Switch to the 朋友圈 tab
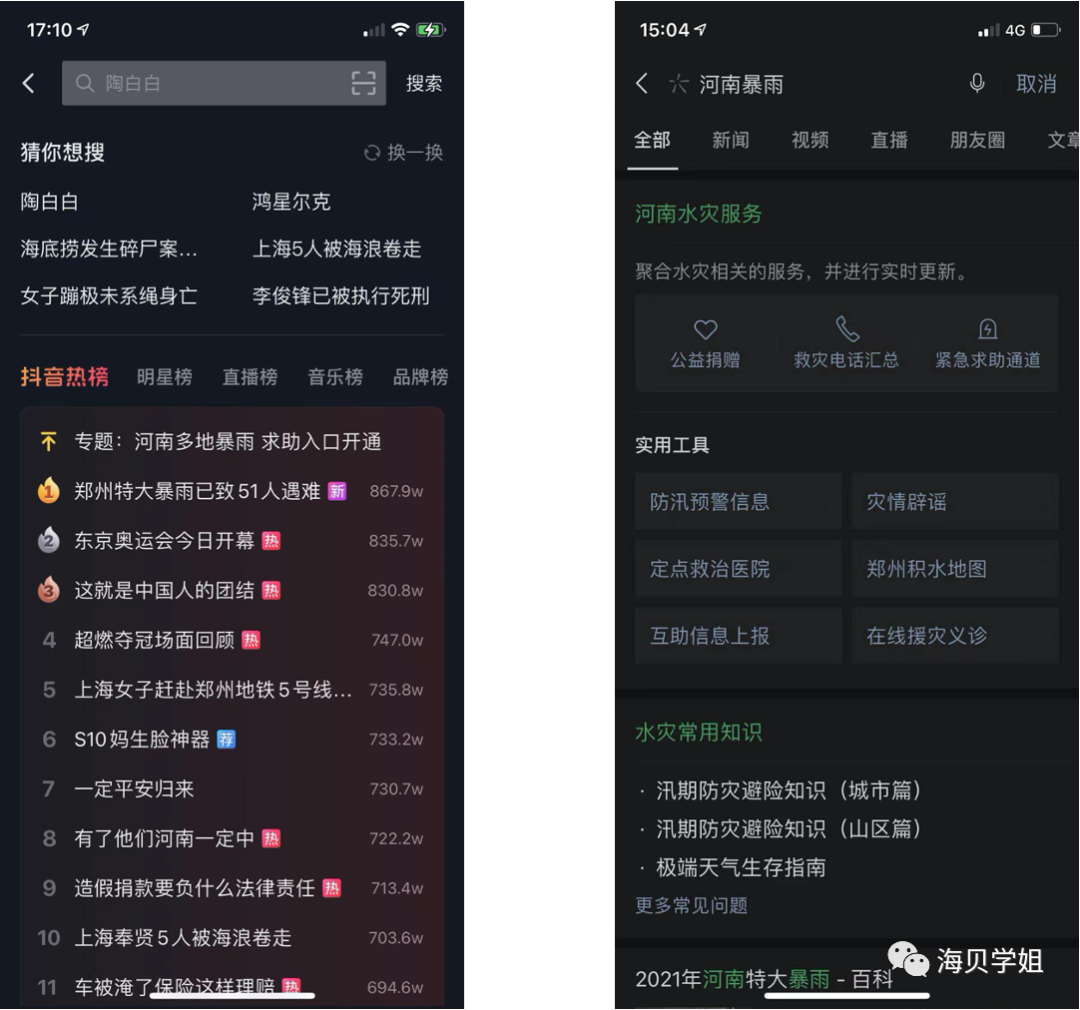The image size is (1080, 1010). tap(977, 141)
